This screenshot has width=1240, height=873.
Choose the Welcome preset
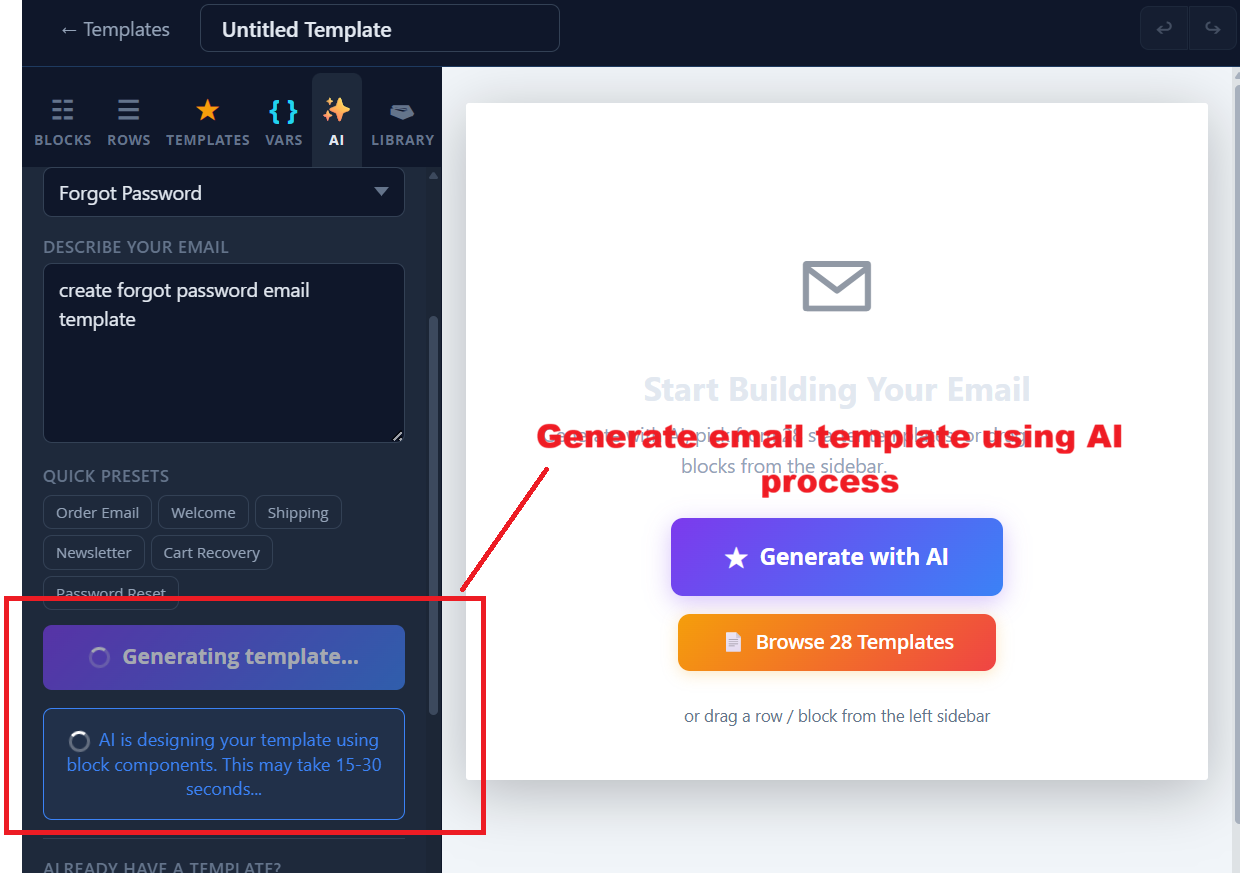coord(203,512)
